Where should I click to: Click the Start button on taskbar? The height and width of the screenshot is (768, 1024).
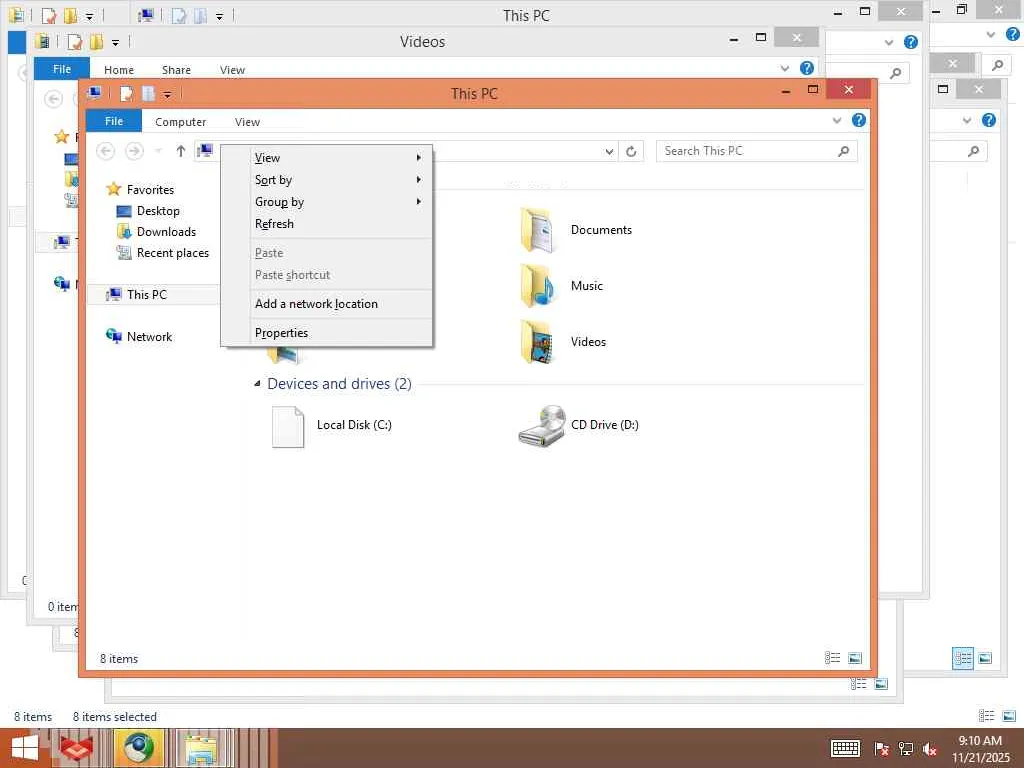tap(25, 748)
